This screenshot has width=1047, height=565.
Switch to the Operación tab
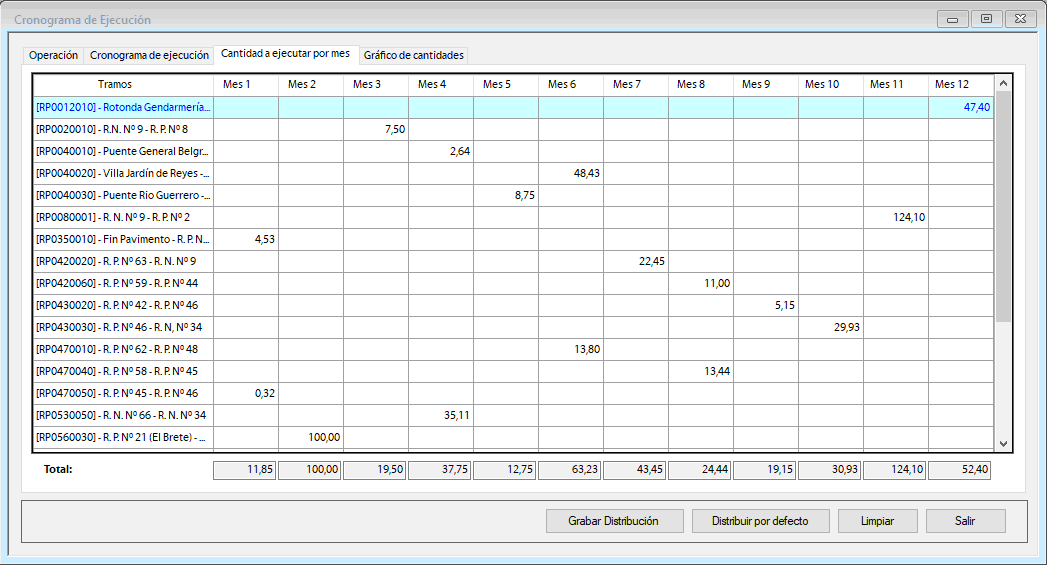(x=53, y=55)
